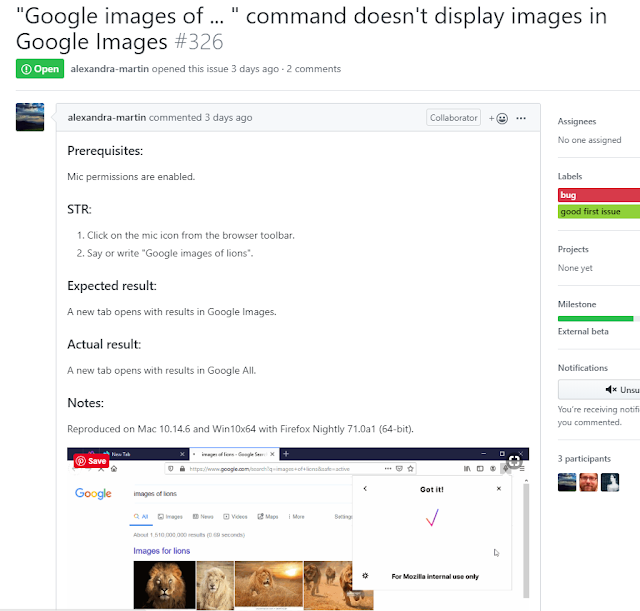Click 'For Mozilla internal use only' text
Image resolution: width=640 pixels, height=611 pixels.
click(435, 576)
